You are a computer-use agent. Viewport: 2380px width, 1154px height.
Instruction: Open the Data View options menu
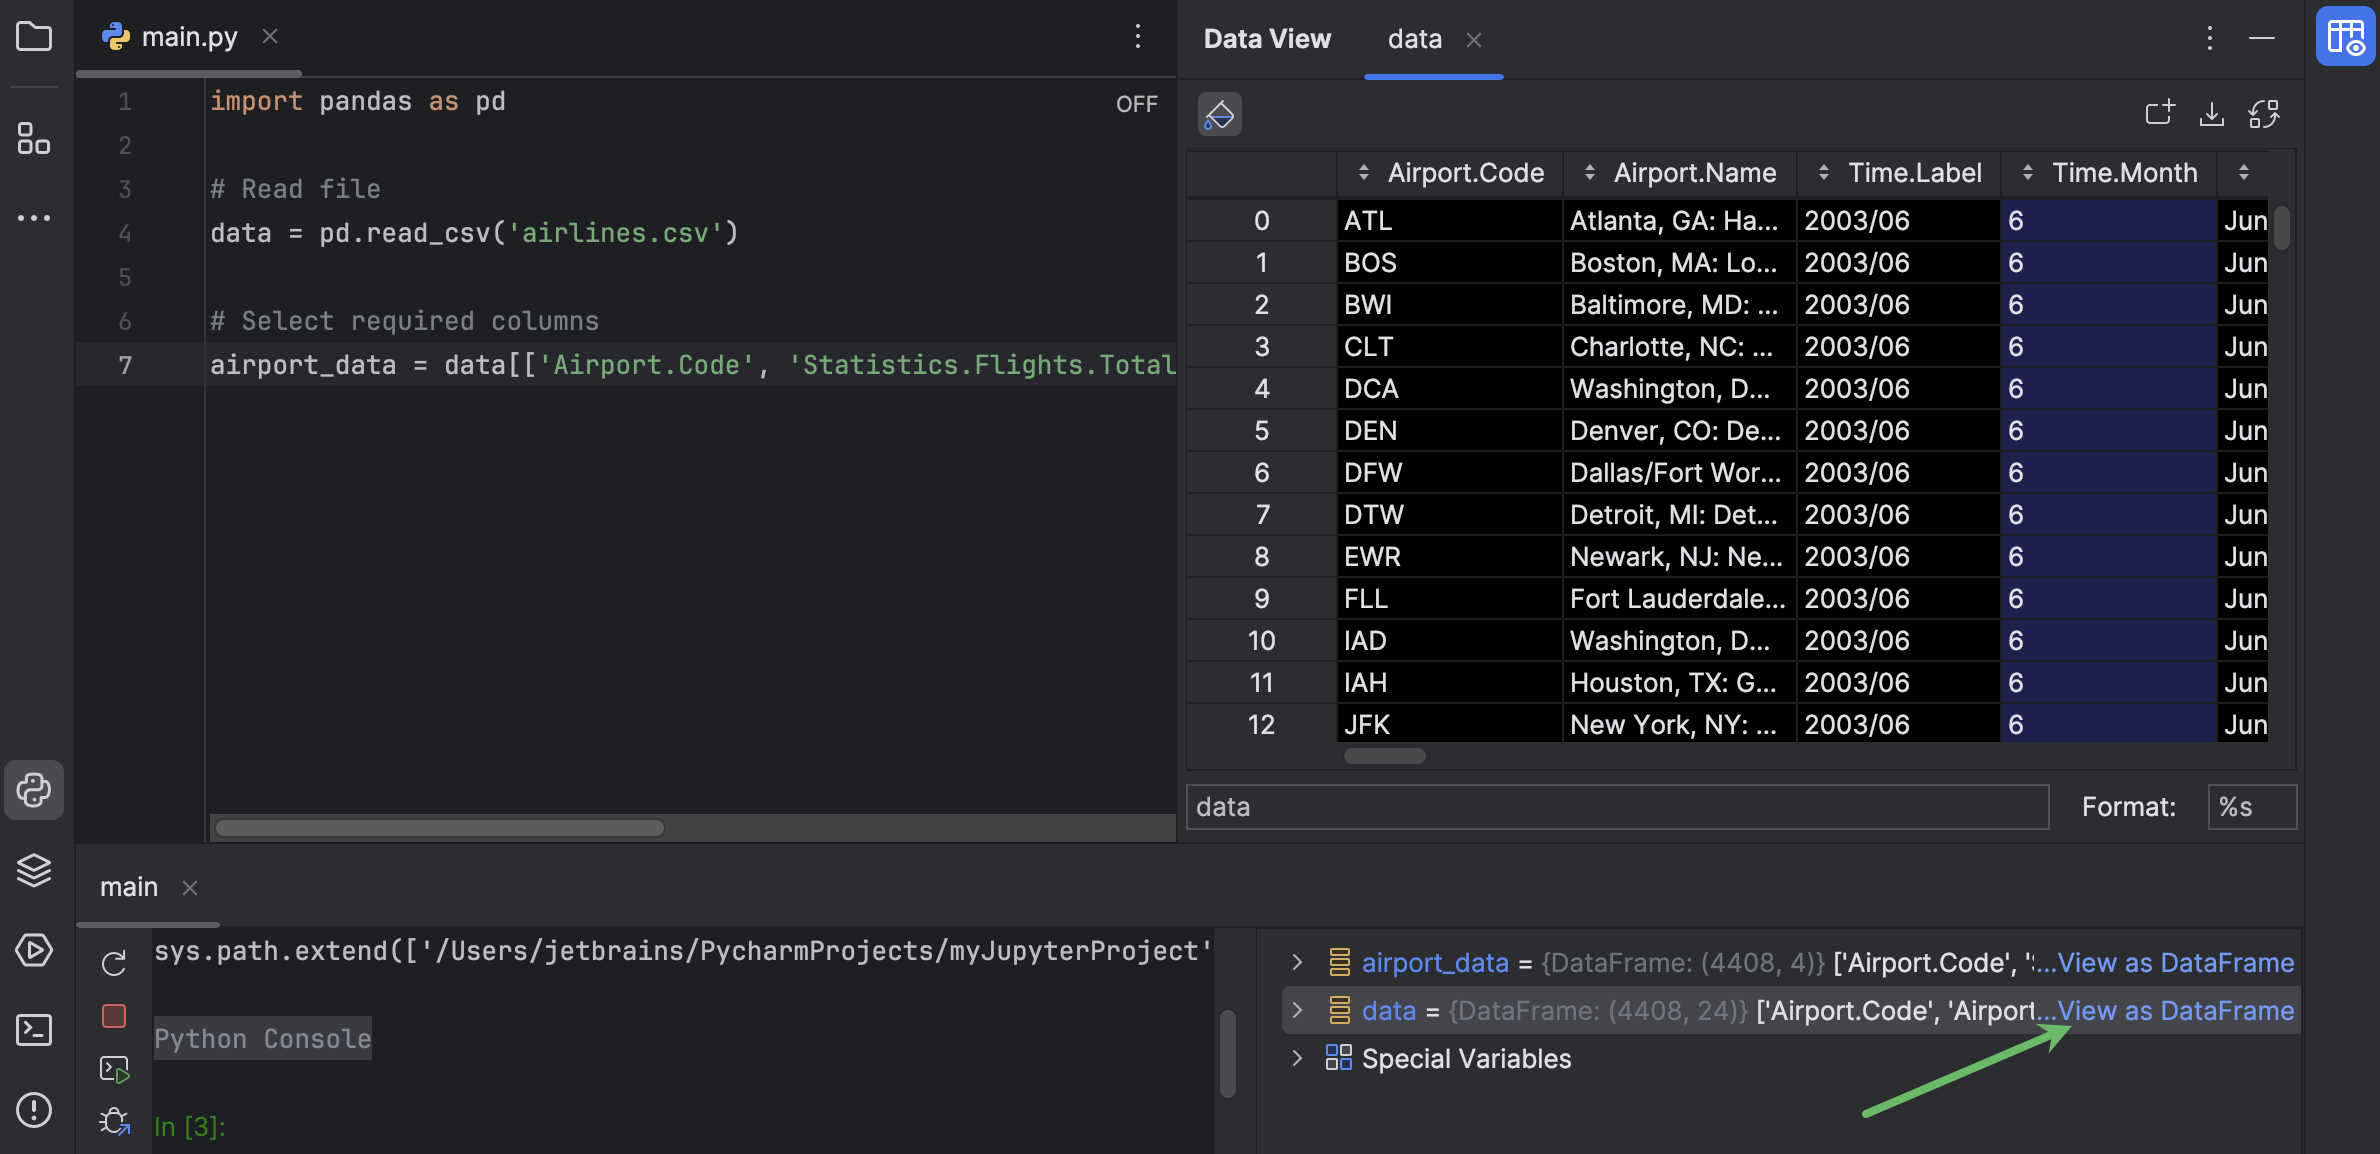[x=2209, y=38]
